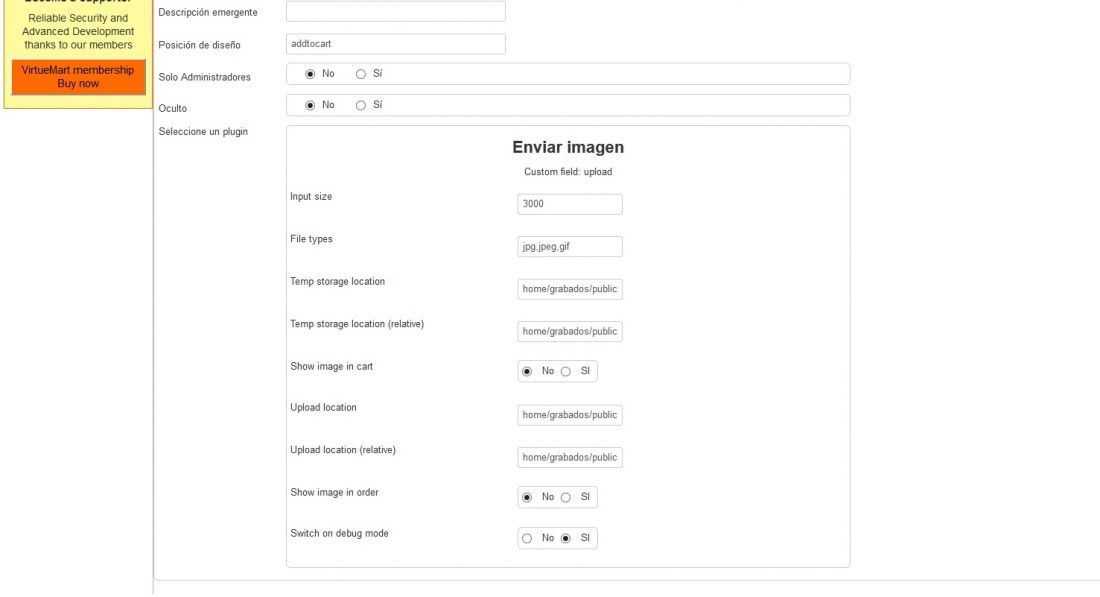The width and height of the screenshot is (1100, 597).
Task: Select No for Oculto
Action: tap(310, 105)
